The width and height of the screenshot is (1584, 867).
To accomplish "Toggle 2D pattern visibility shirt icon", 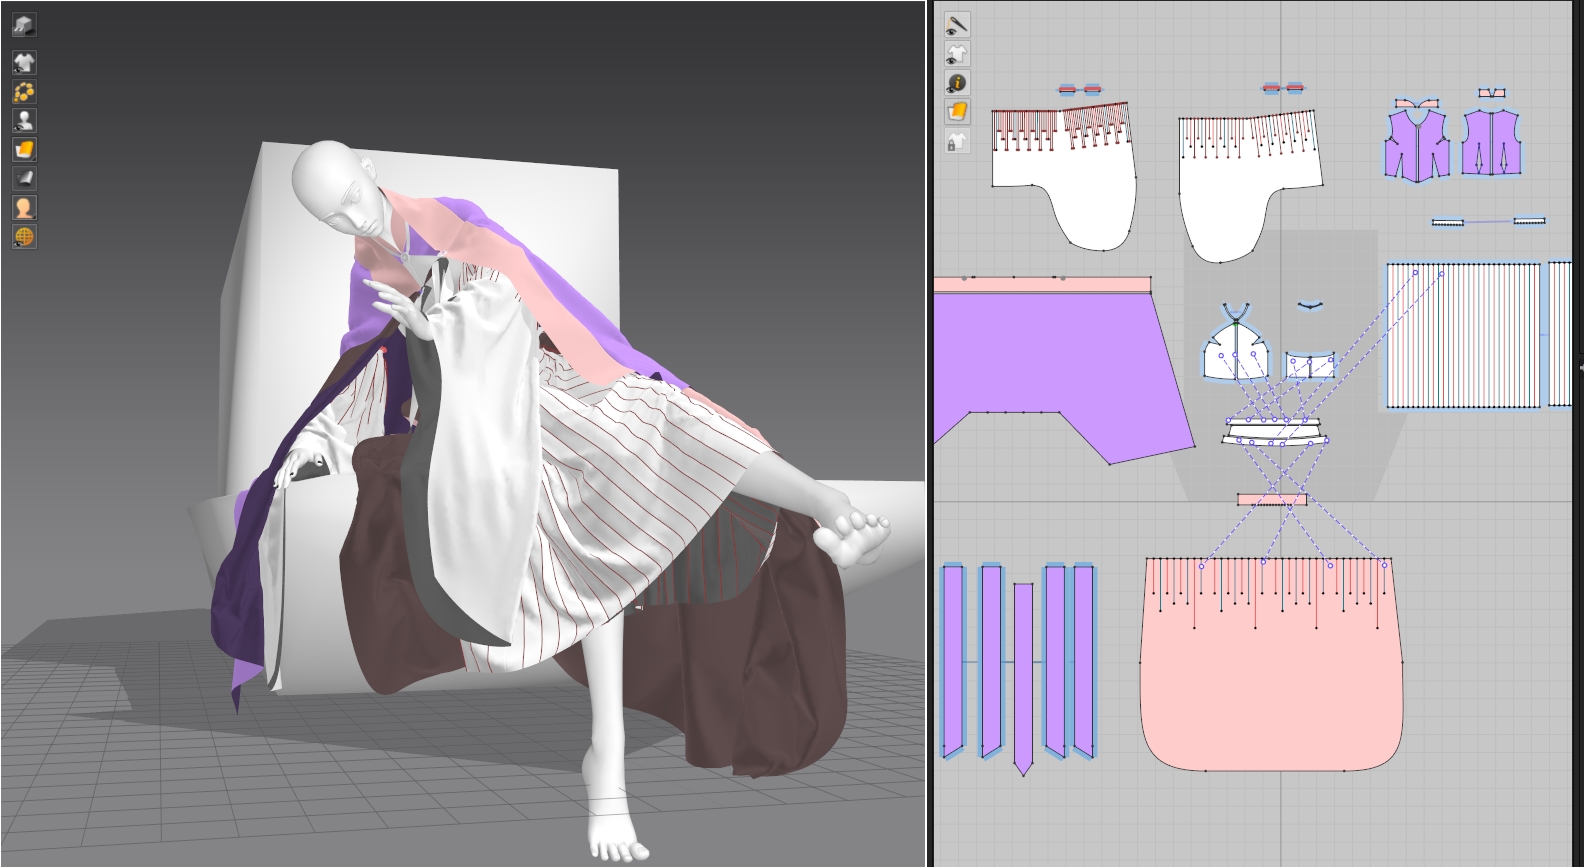I will click(x=957, y=53).
